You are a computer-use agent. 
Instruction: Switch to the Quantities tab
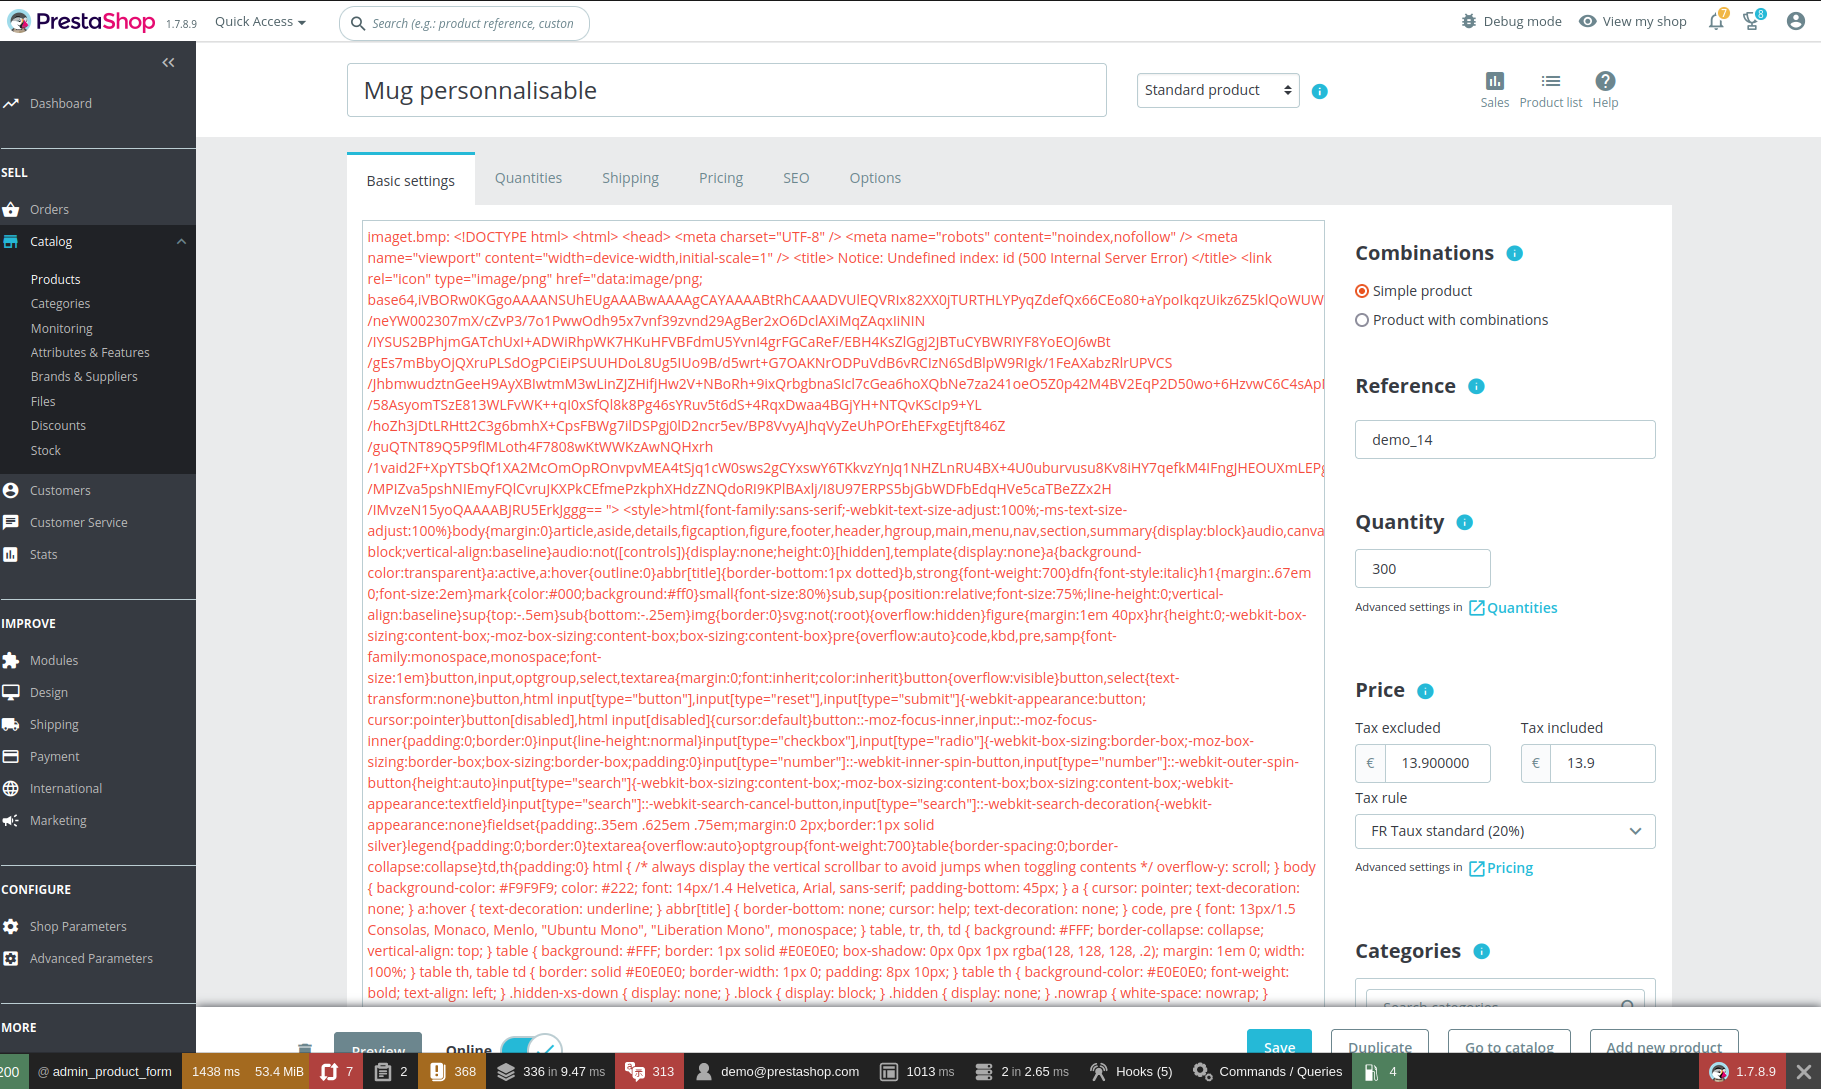coord(528,178)
